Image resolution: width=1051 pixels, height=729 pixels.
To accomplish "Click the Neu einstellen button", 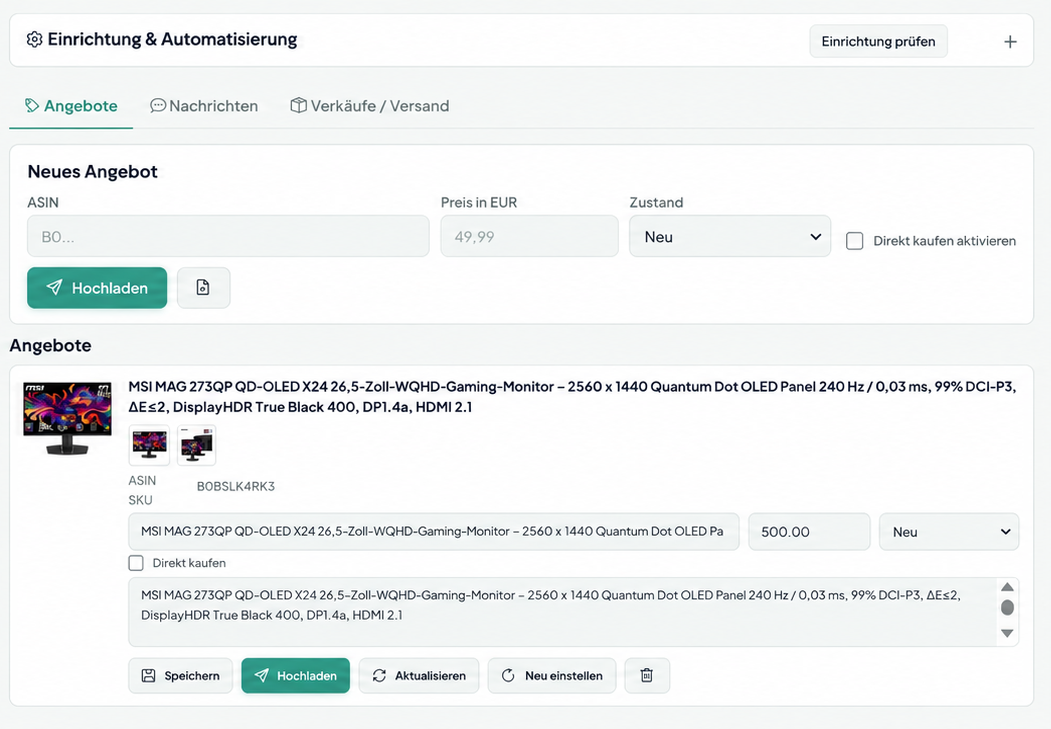I will [552, 675].
